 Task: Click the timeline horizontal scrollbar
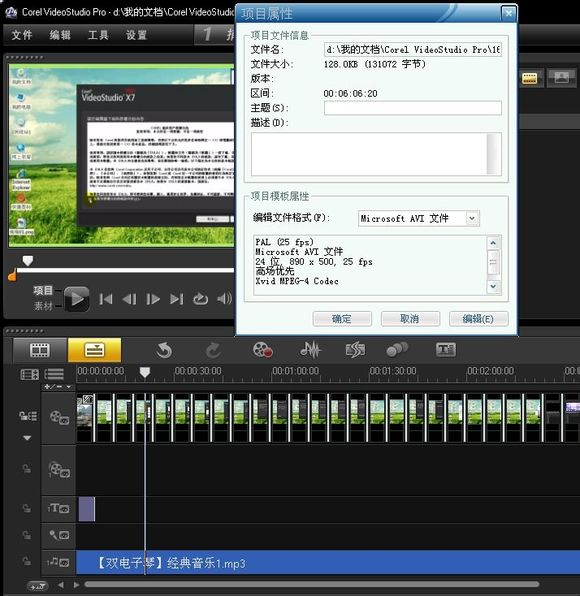tap(312, 585)
